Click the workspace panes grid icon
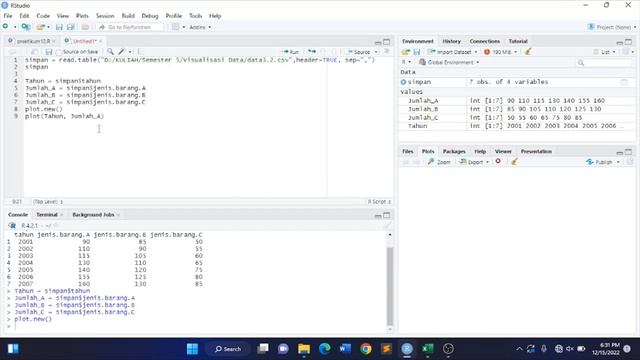This screenshot has width=640, height=360. (x=176, y=27)
